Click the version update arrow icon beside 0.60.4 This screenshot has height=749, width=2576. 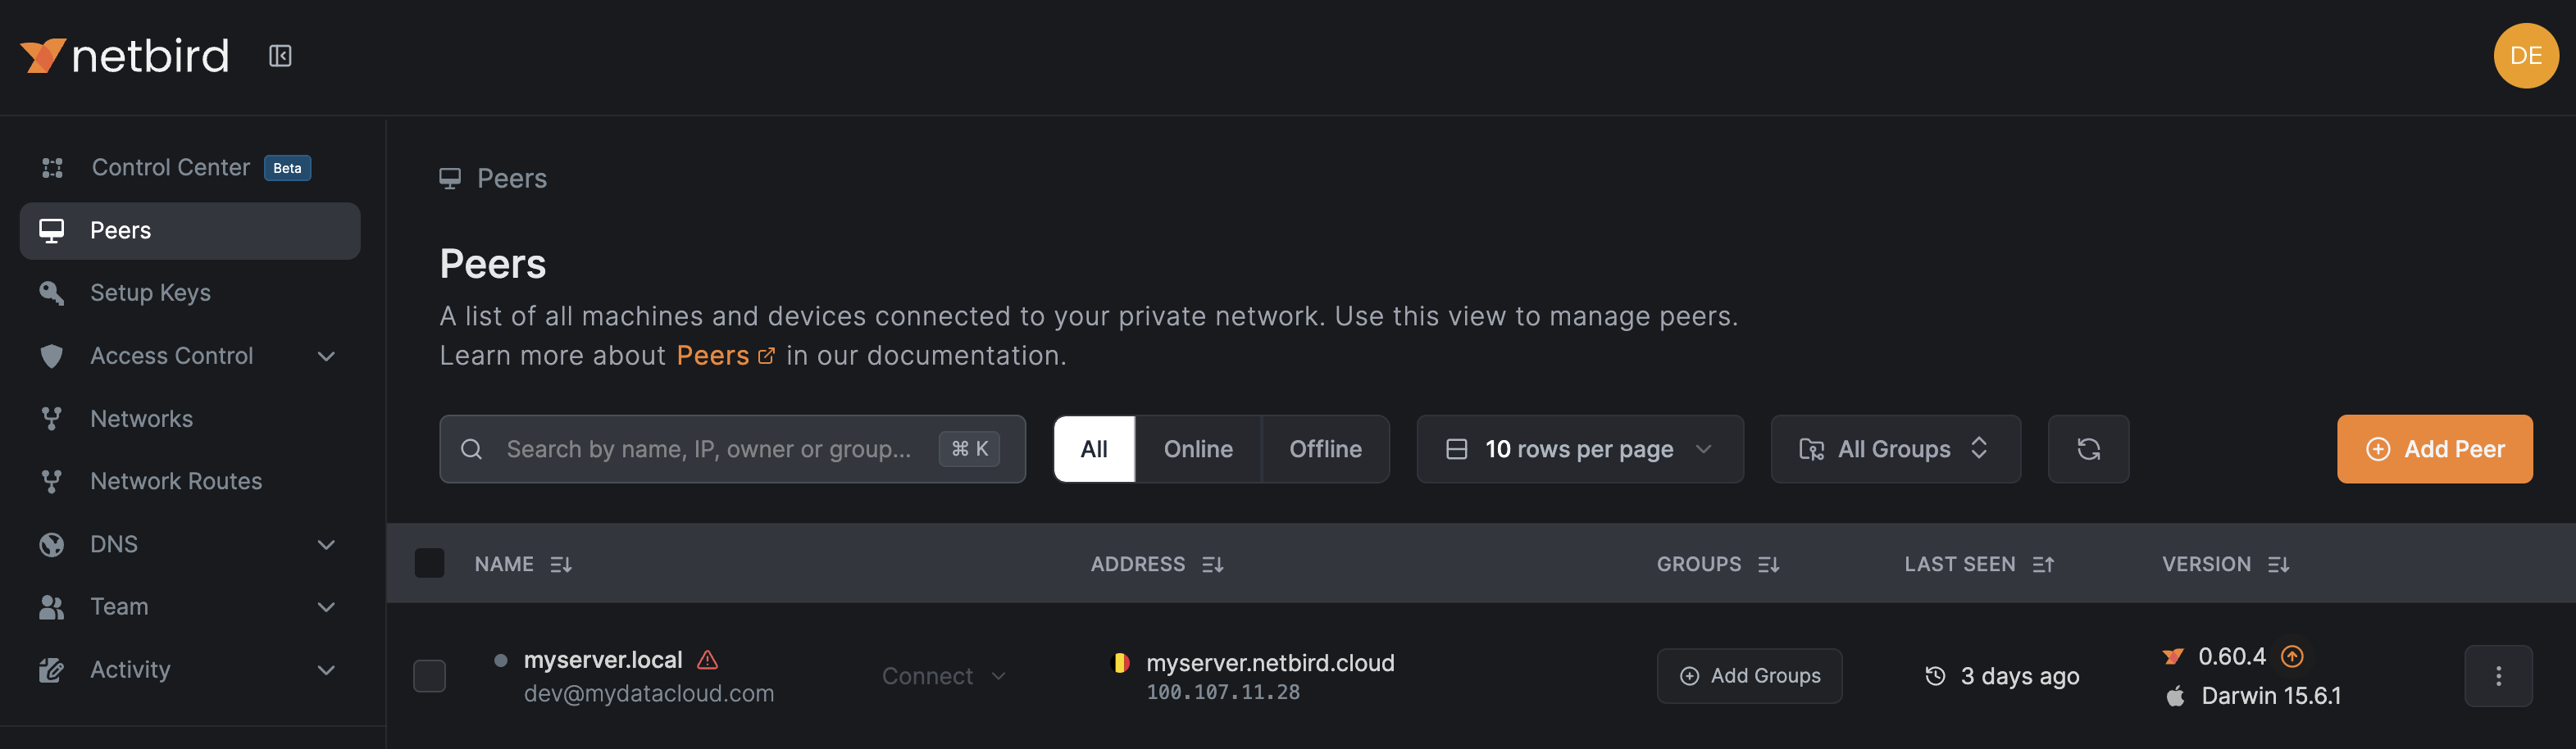point(2292,656)
